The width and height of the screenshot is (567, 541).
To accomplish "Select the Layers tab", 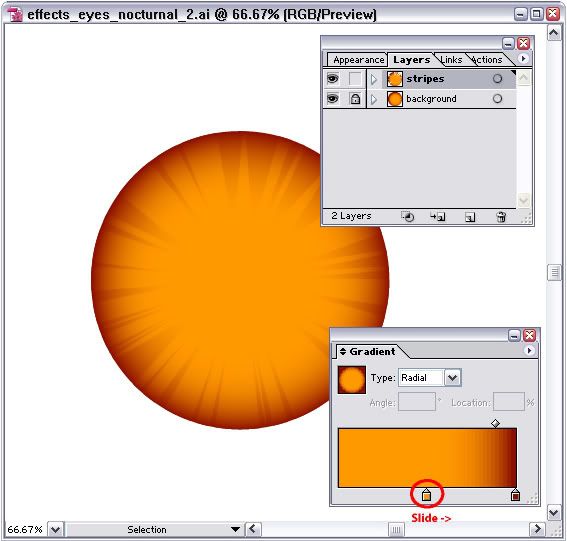I will [x=412, y=60].
